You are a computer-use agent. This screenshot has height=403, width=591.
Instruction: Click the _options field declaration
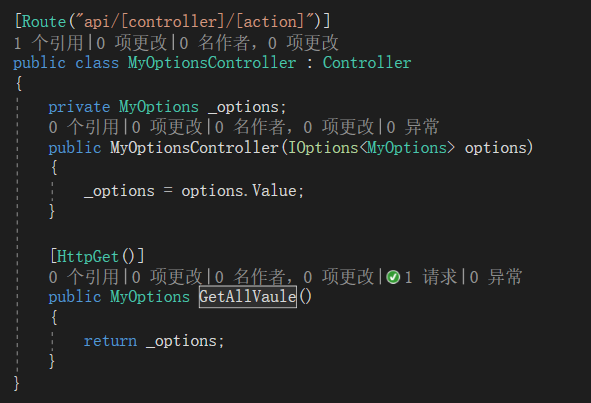tap(247, 107)
